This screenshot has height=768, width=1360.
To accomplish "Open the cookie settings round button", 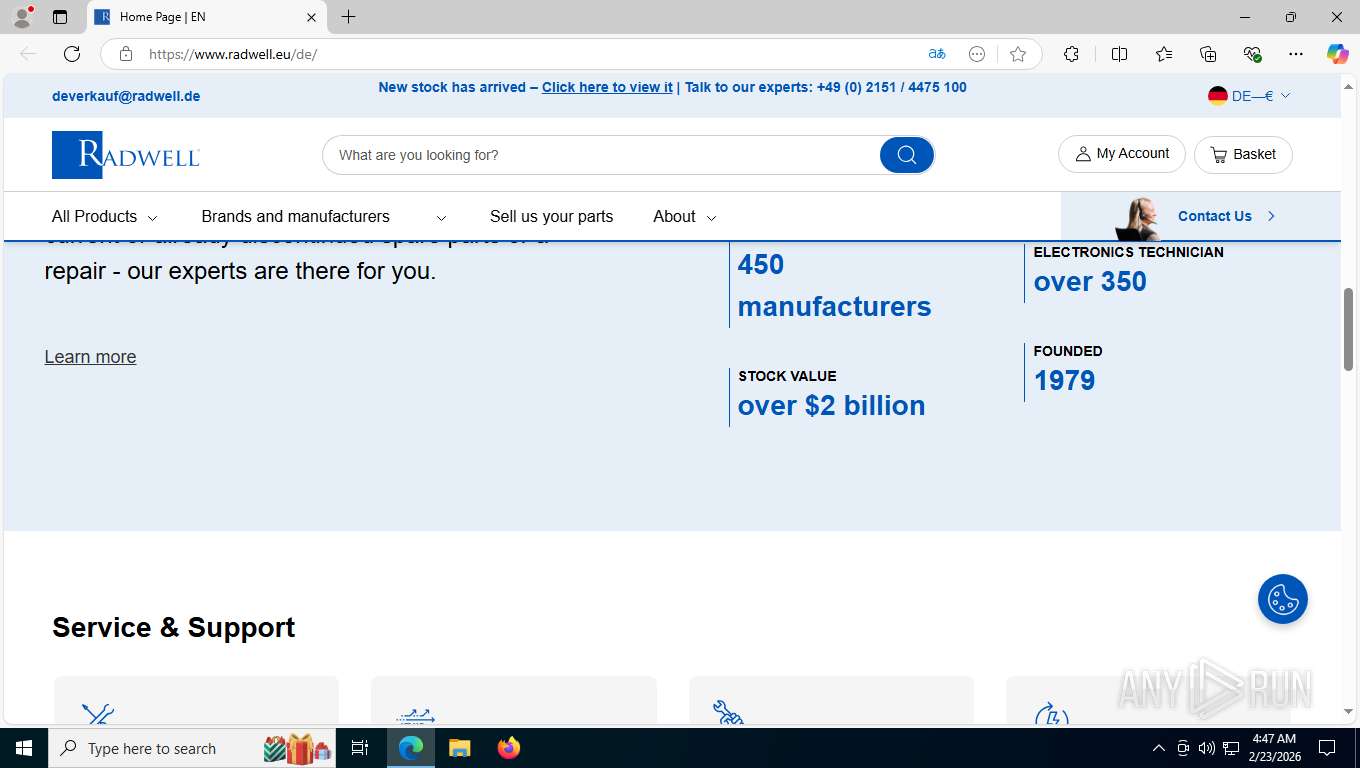I will [1283, 599].
